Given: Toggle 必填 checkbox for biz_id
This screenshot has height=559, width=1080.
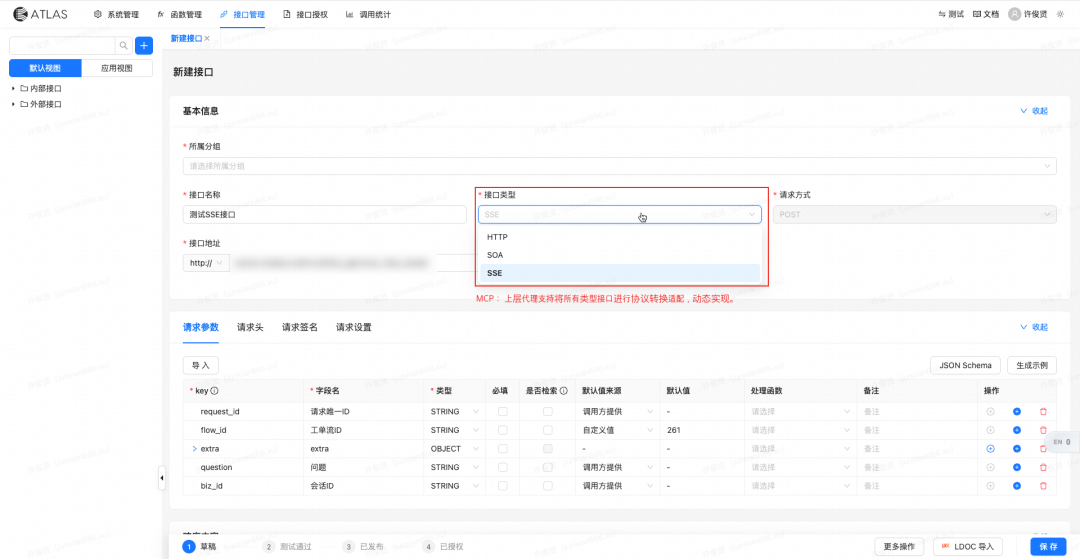Looking at the screenshot, I should [503, 486].
